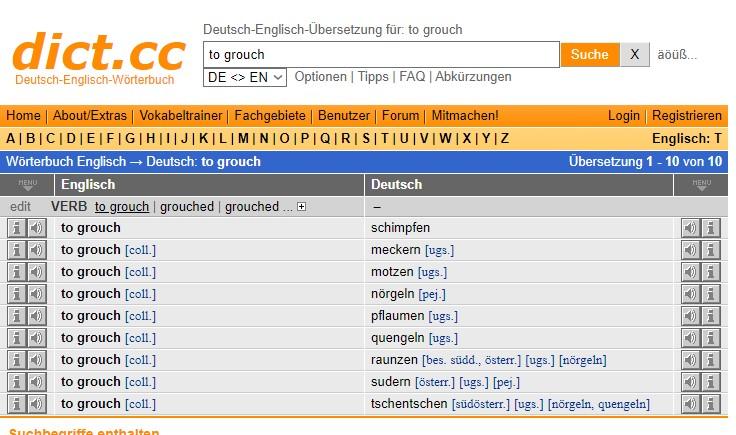Clear search using the X button
The height and width of the screenshot is (435, 736).
(x=634, y=55)
